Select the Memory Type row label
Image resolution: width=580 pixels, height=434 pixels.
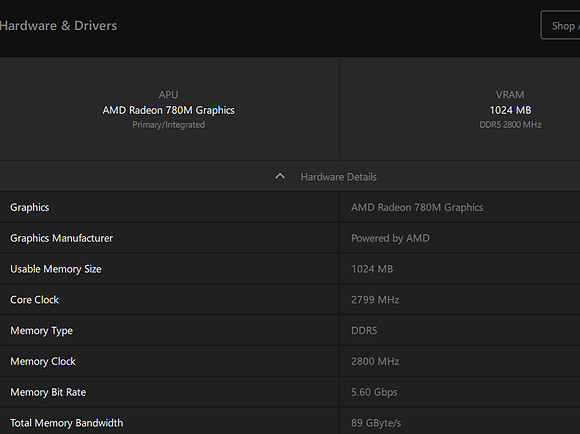click(x=41, y=331)
